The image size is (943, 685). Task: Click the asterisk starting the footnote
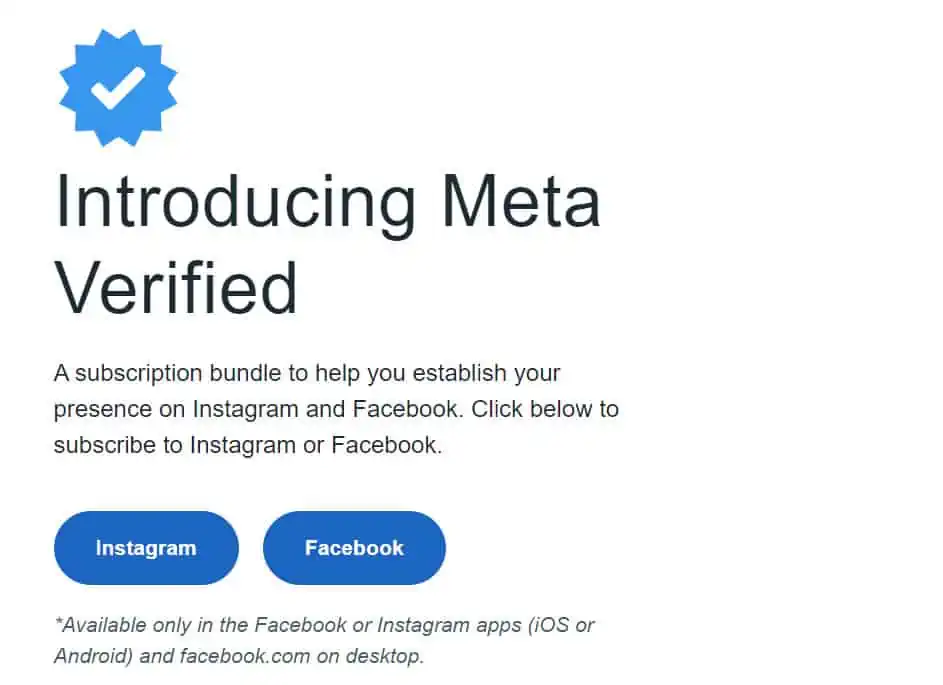(59, 624)
